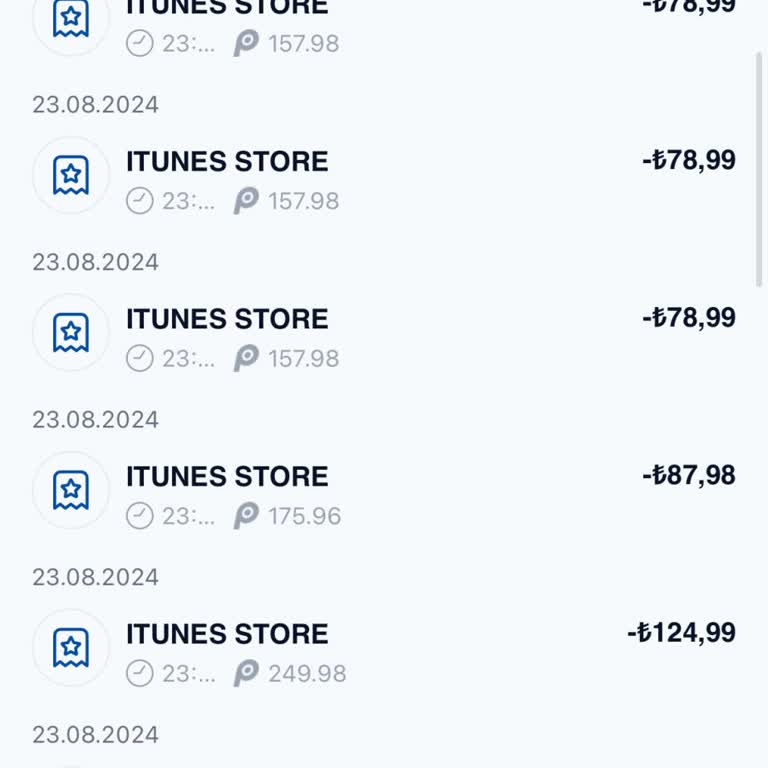Click the date header directly above the ₺124,99 transaction
The width and height of the screenshot is (768, 768).
point(95,577)
